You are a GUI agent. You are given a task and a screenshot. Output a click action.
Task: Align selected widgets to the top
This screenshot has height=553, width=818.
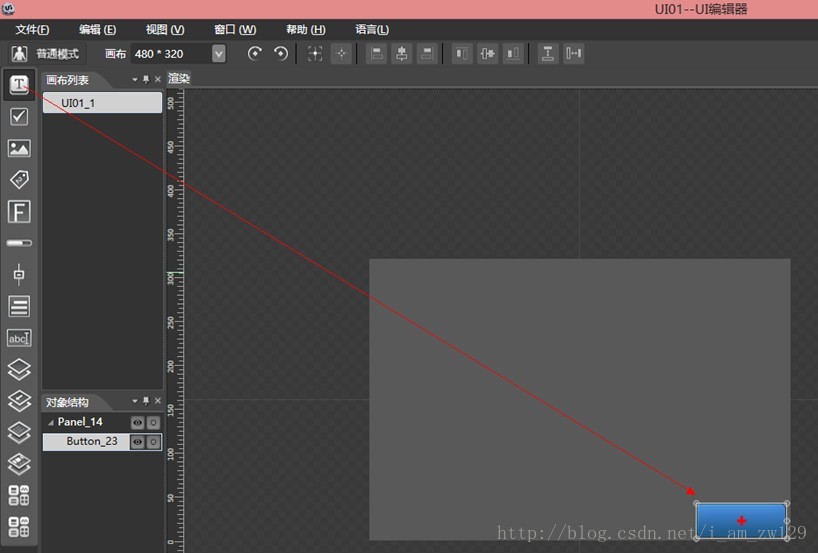coord(462,53)
